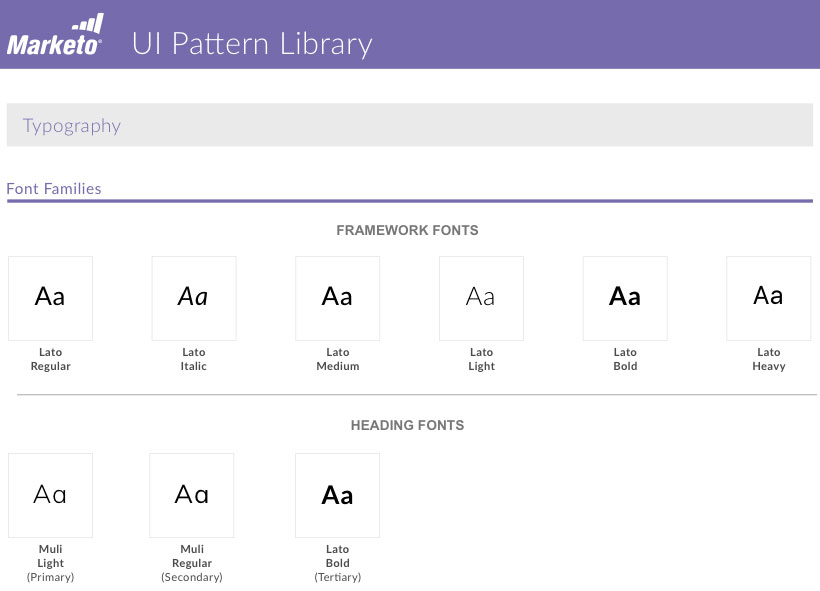The image size is (820, 591).
Task: Click the Muli Regular (Secondary) caption
Action: click(x=192, y=563)
